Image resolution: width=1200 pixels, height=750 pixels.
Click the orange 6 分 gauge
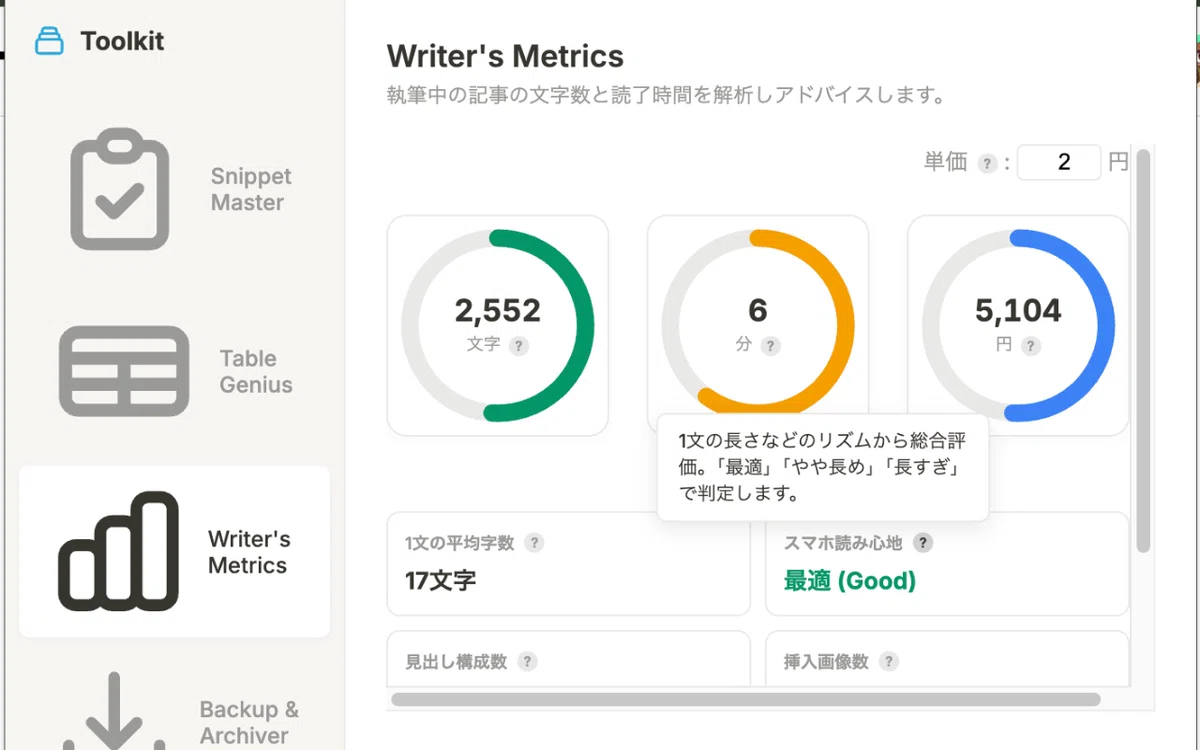[758, 326]
